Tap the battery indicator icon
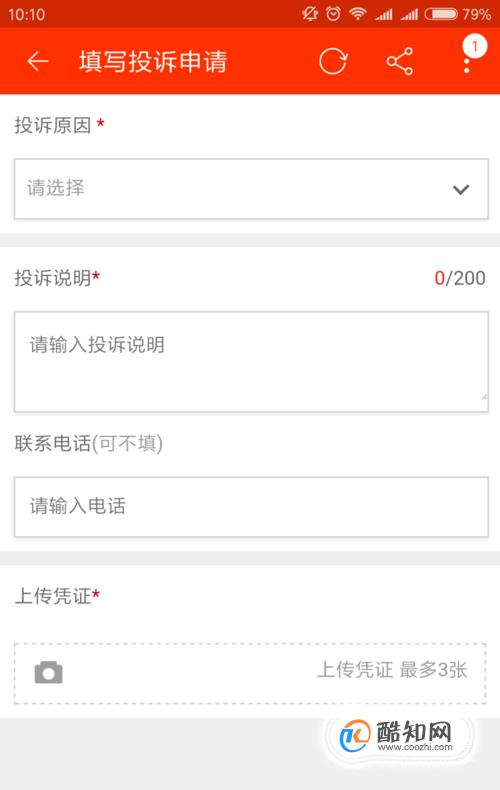 tap(441, 14)
